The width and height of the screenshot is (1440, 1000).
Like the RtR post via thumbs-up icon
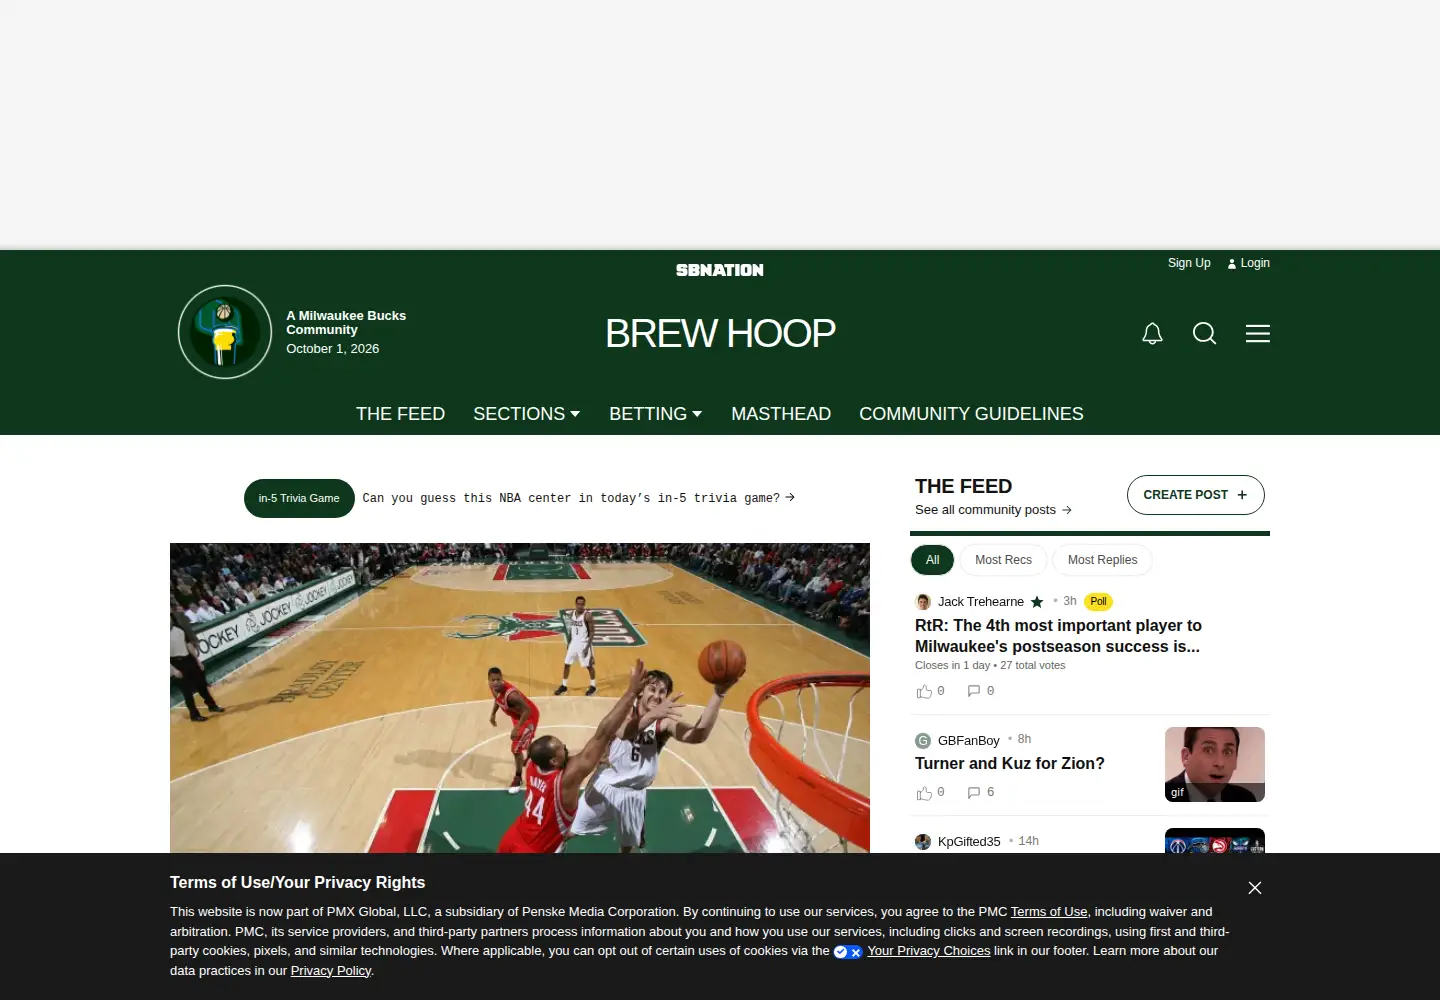click(x=924, y=692)
